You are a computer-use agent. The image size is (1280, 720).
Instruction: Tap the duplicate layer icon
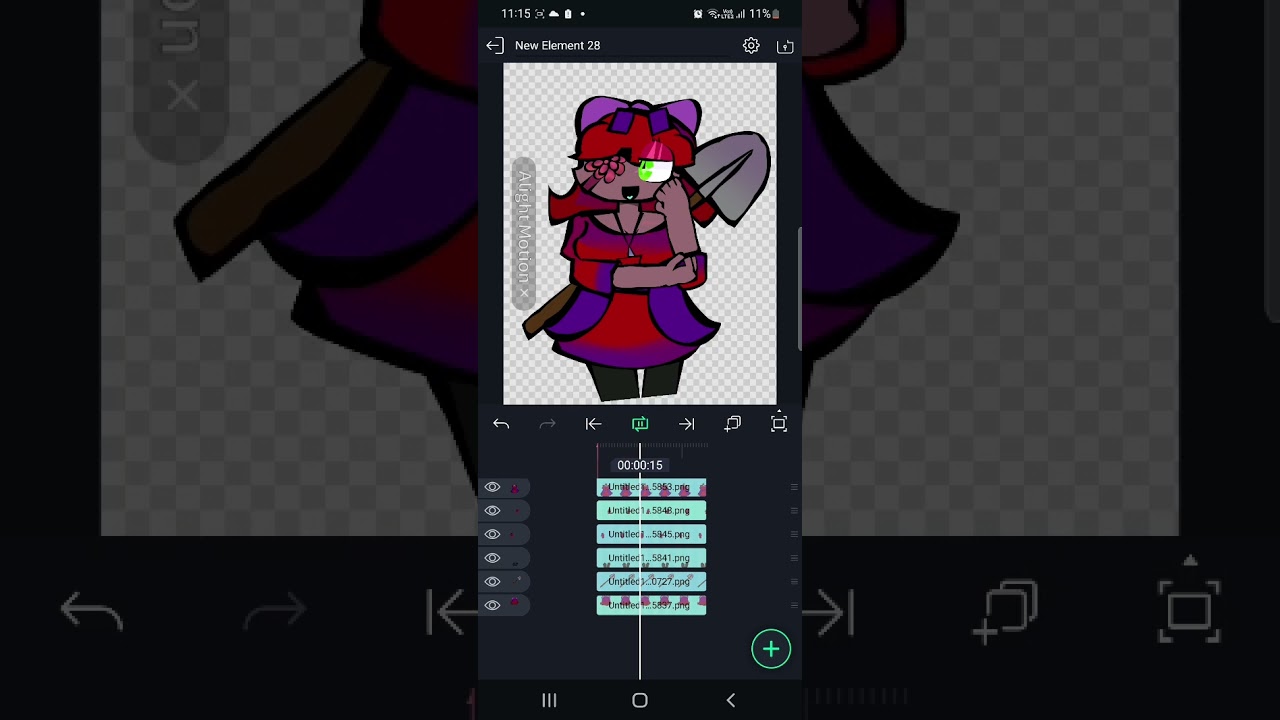[x=733, y=424]
